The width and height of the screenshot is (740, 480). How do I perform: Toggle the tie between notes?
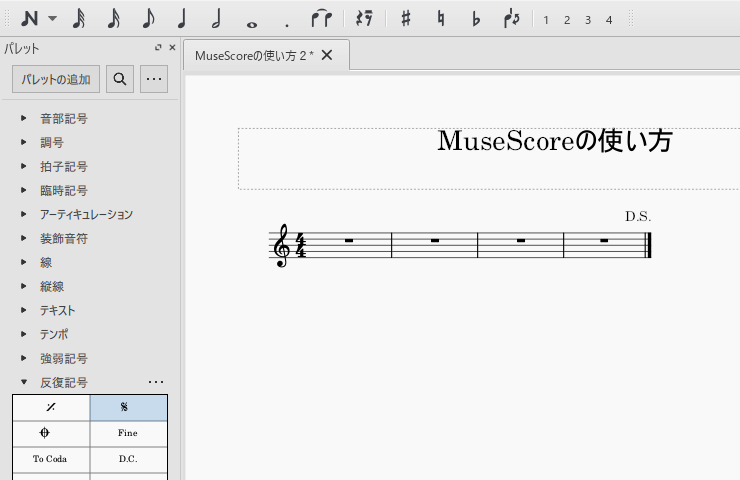pos(321,19)
